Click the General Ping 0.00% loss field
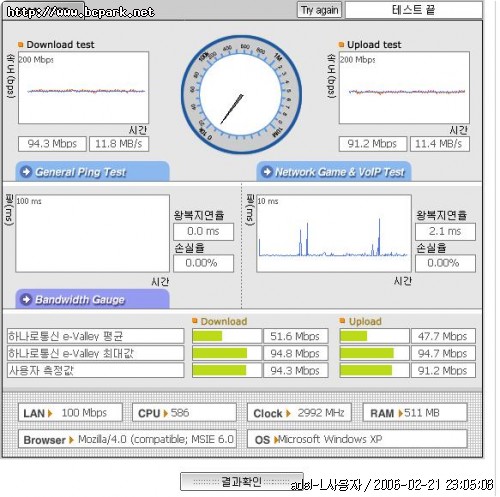 203,263
